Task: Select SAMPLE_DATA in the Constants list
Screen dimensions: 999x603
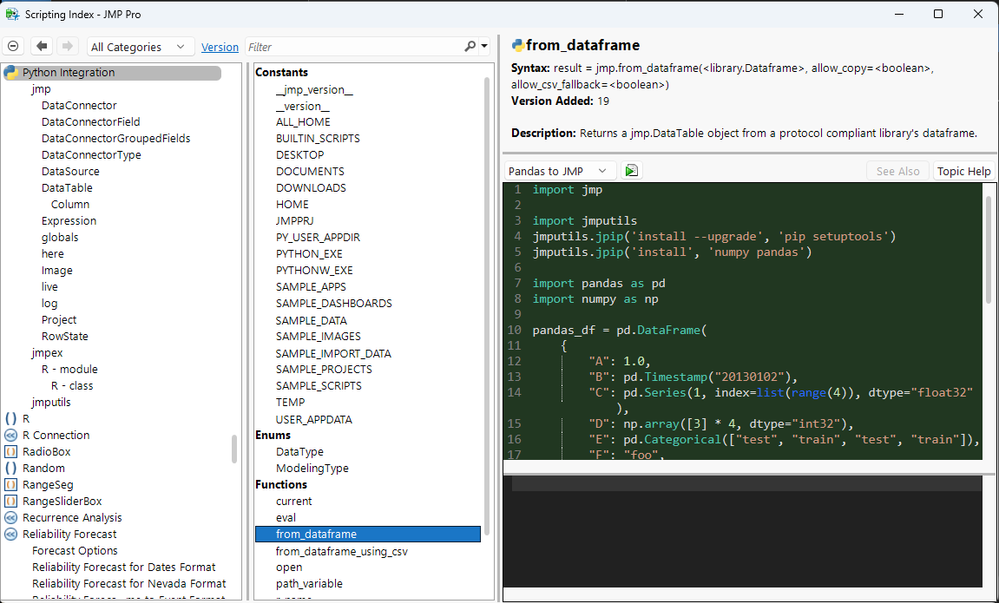Action: click(312, 320)
